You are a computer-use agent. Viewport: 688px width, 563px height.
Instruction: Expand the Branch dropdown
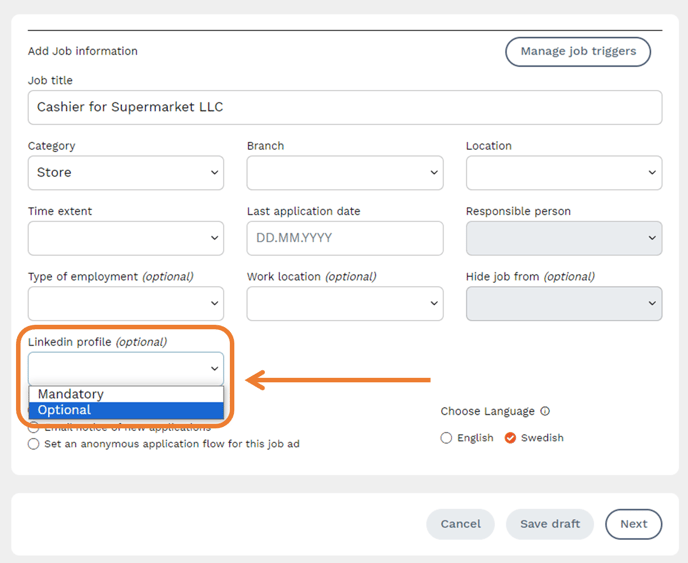tap(344, 173)
